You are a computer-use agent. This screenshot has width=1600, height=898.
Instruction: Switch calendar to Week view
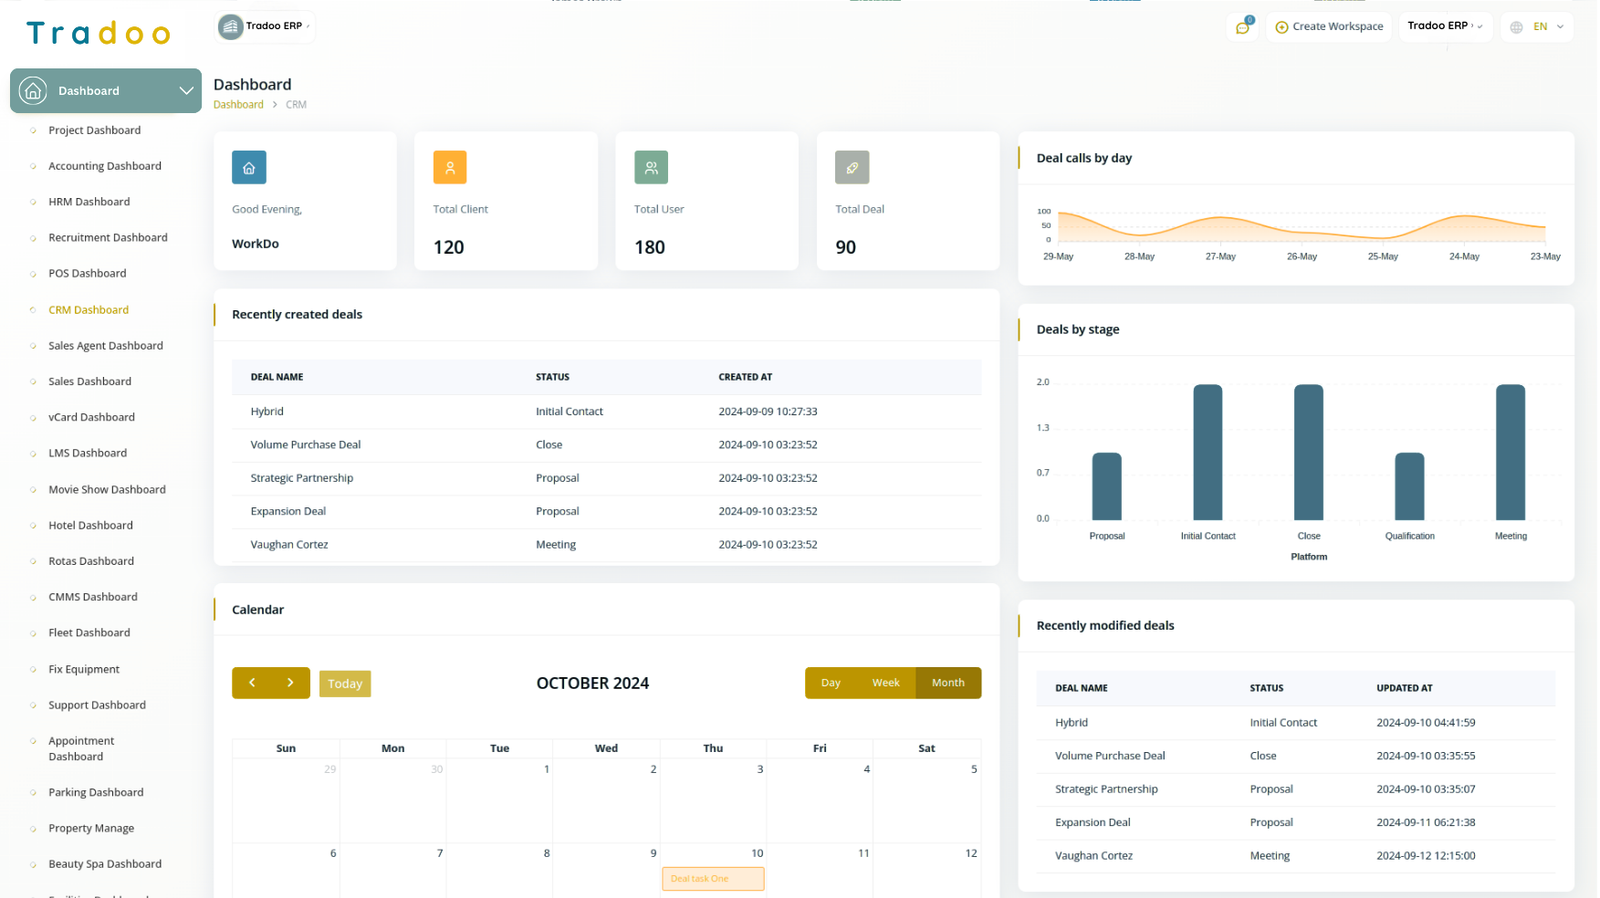click(885, 683)
